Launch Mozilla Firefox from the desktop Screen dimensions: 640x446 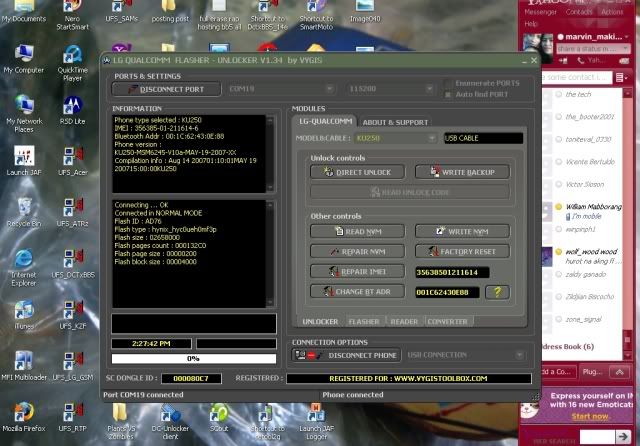24,417
